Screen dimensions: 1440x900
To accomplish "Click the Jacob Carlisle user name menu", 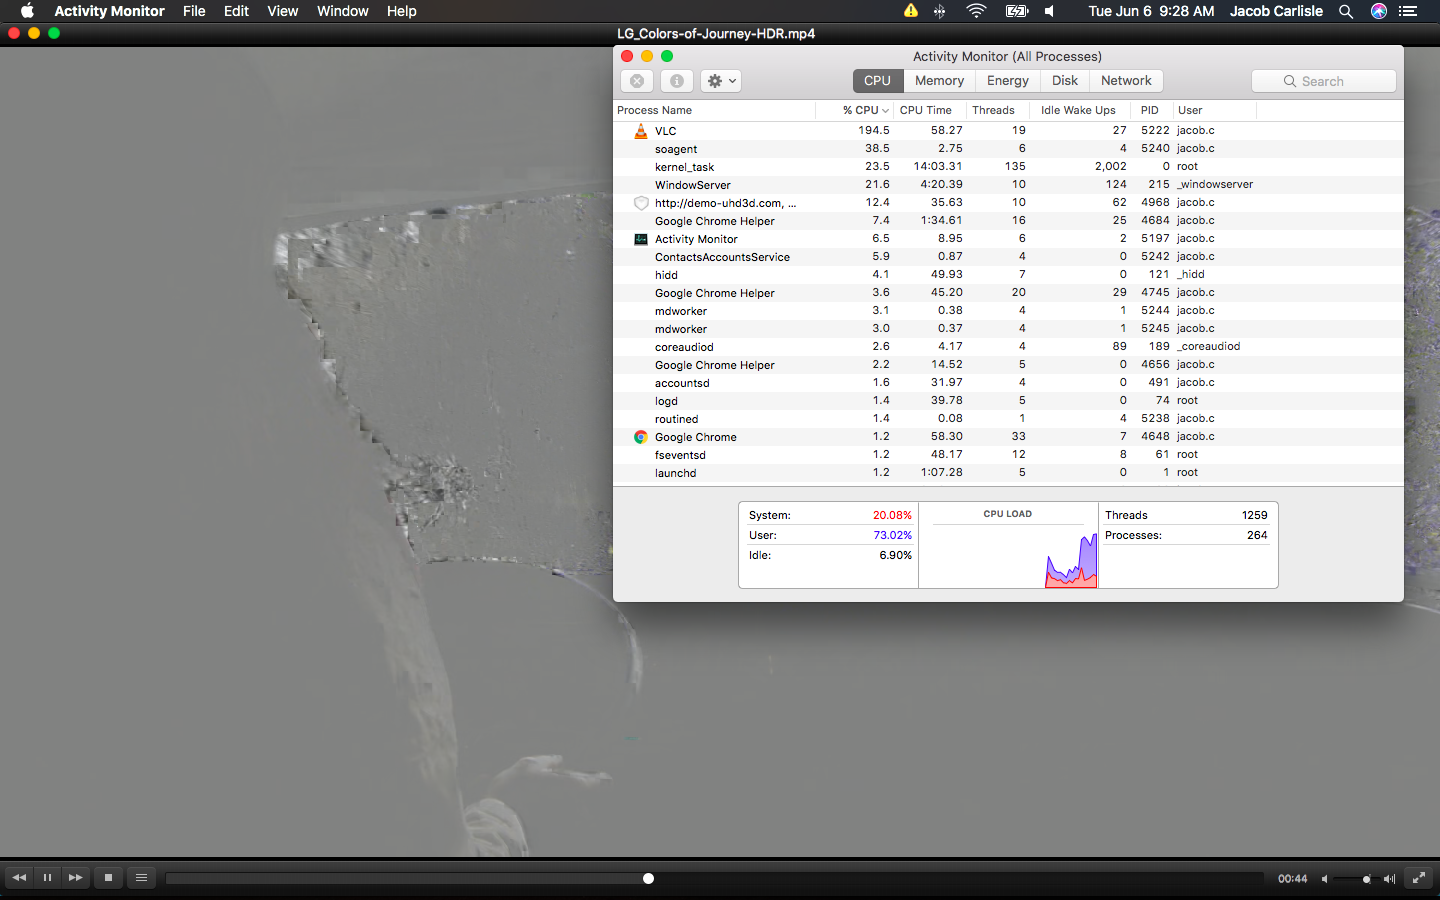I will (1276, 11).
